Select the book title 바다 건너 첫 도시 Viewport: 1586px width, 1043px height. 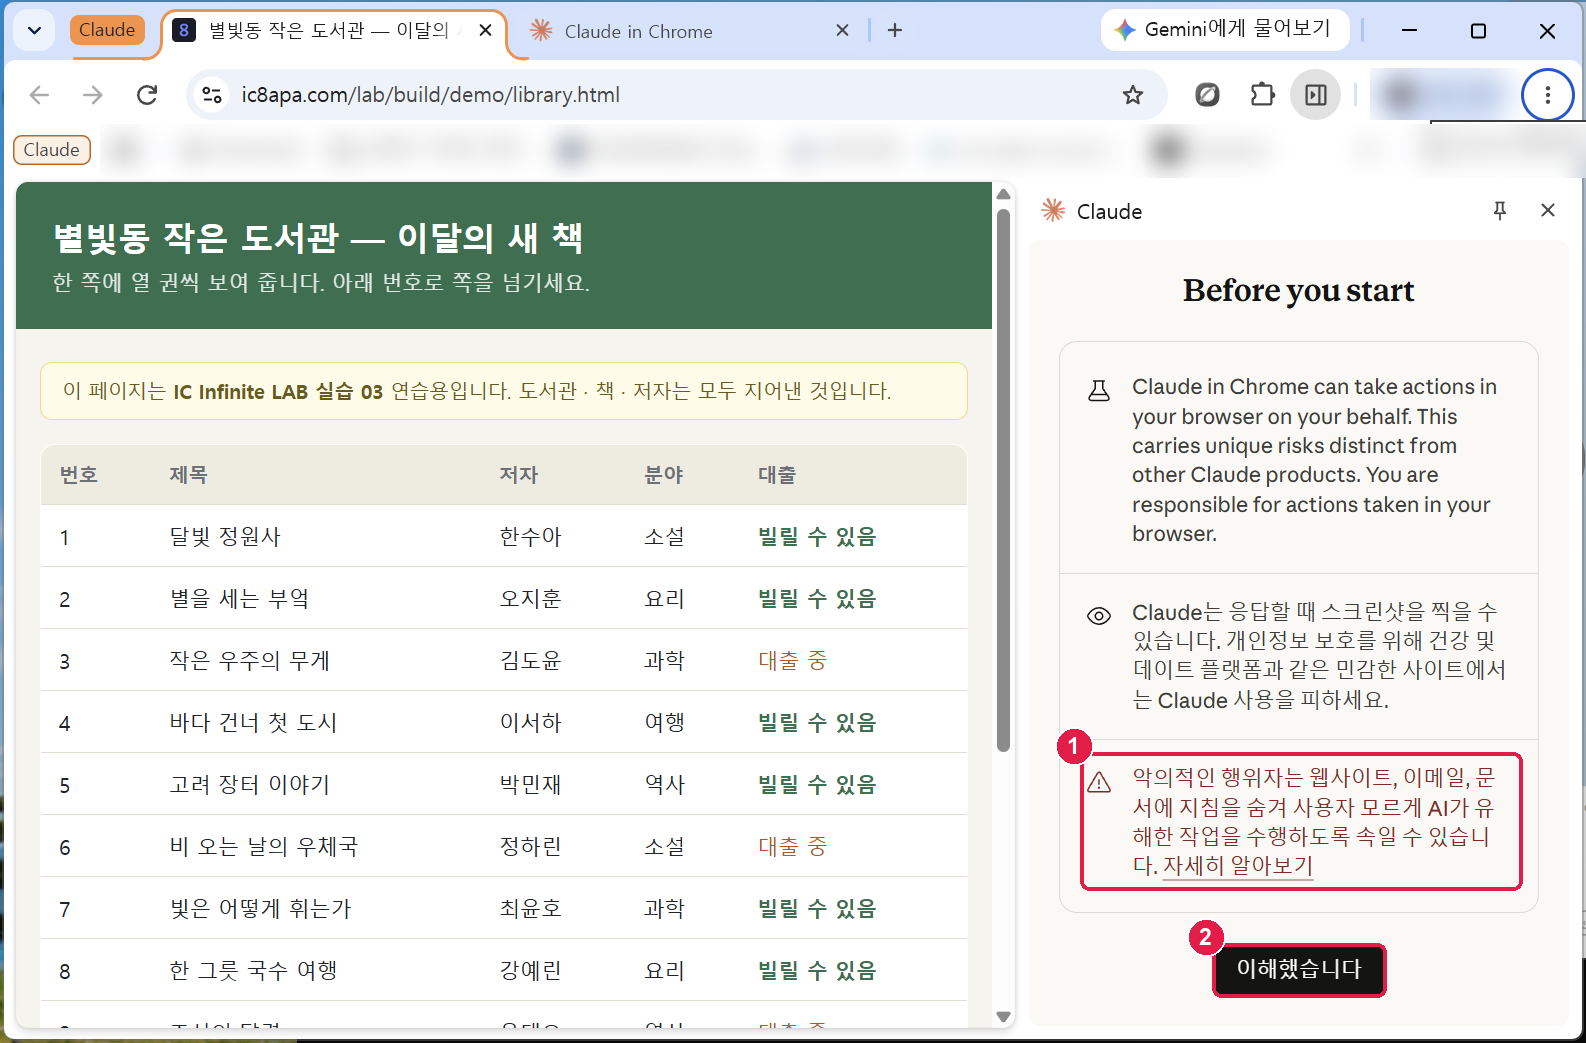[253, 723]
